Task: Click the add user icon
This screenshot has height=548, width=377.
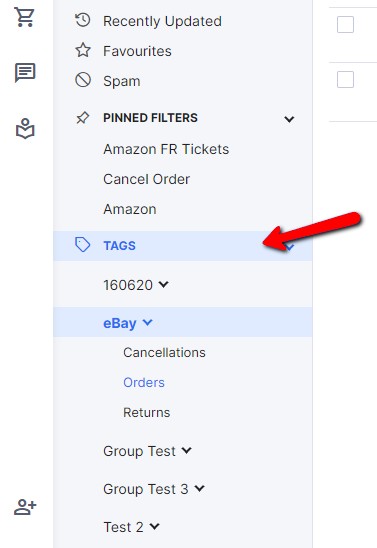Action: point(25,506)
